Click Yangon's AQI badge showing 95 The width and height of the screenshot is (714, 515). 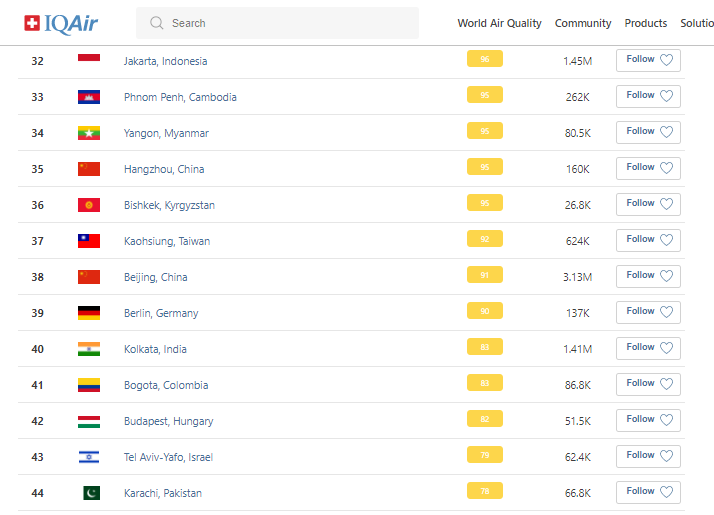click(x=485, y=132)
